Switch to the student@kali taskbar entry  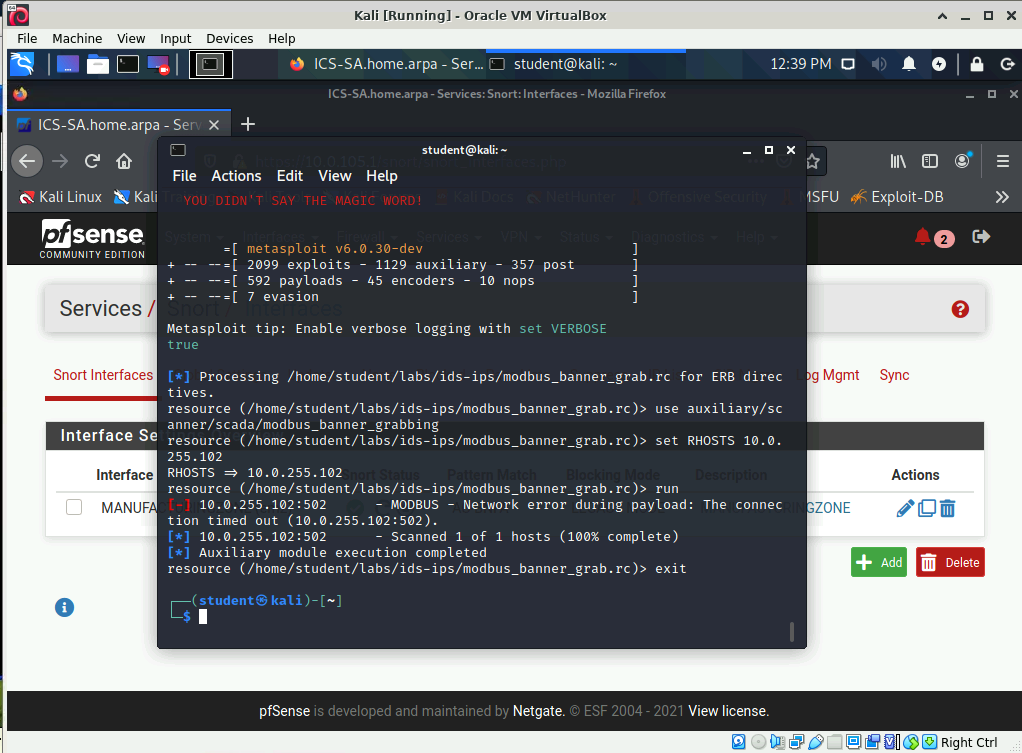click(585, 64)
